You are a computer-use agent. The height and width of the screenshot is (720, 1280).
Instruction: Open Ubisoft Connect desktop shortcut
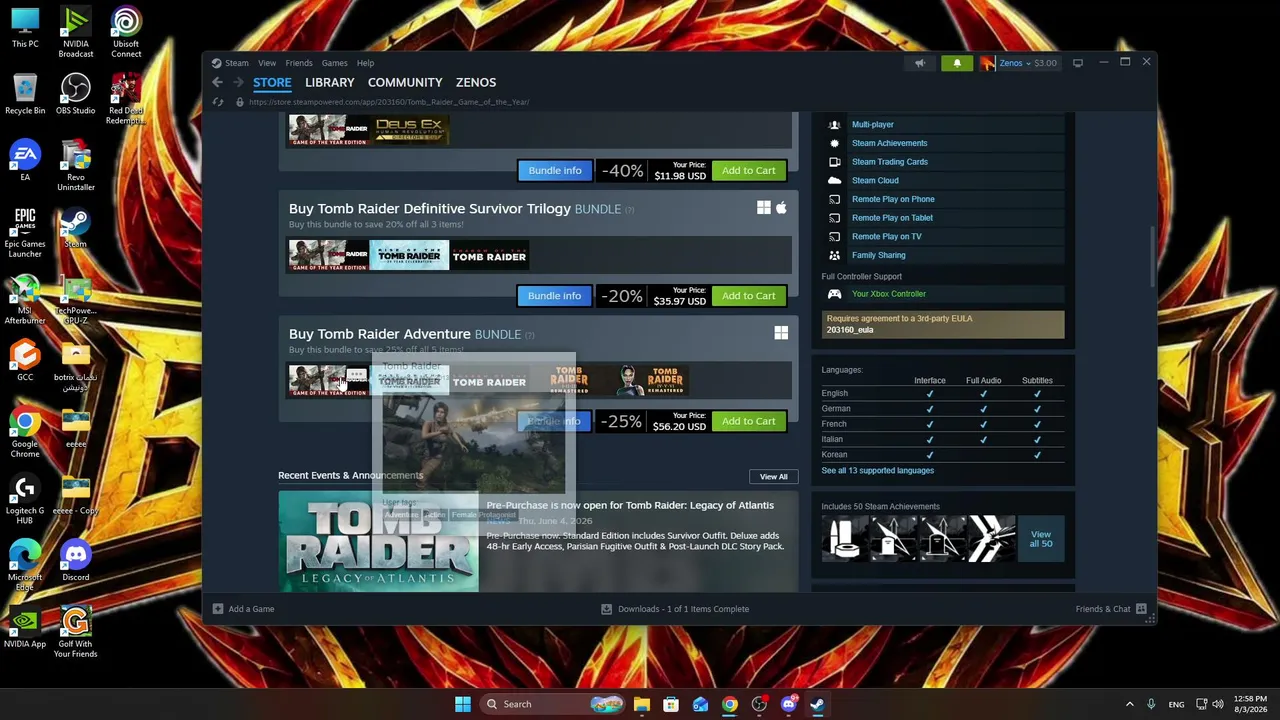tap(126, 33)
